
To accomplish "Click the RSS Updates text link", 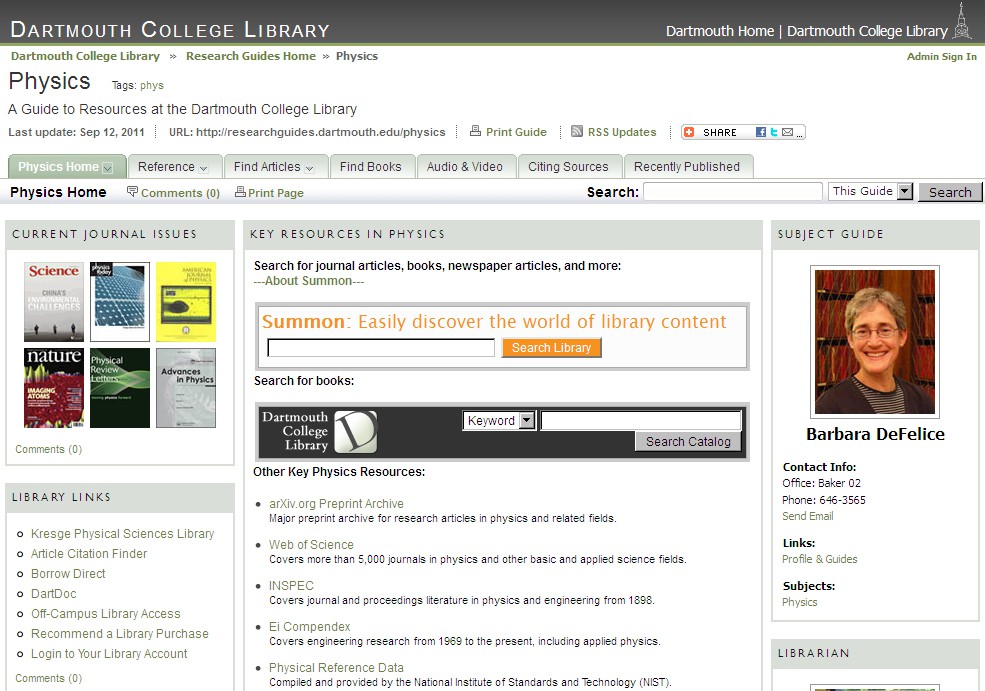I will click(622, 132).
